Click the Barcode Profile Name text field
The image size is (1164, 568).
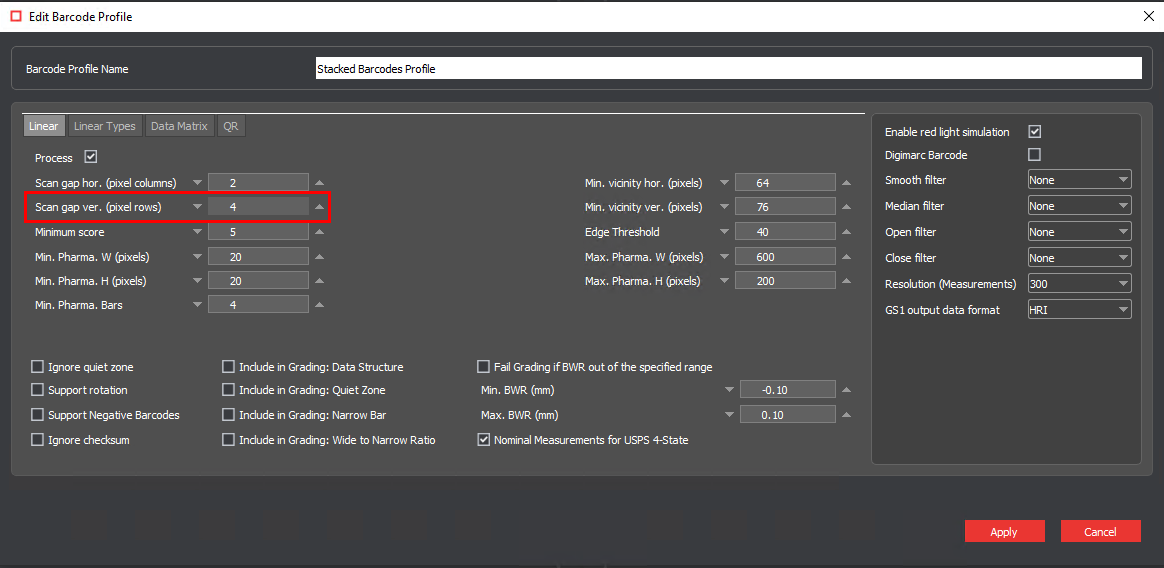tap(727, 69)
